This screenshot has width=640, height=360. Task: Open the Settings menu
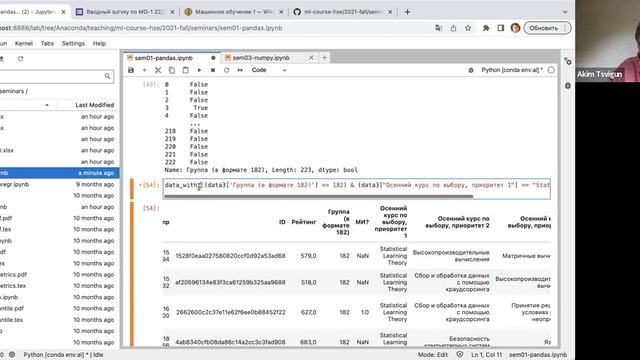(73, 43)
